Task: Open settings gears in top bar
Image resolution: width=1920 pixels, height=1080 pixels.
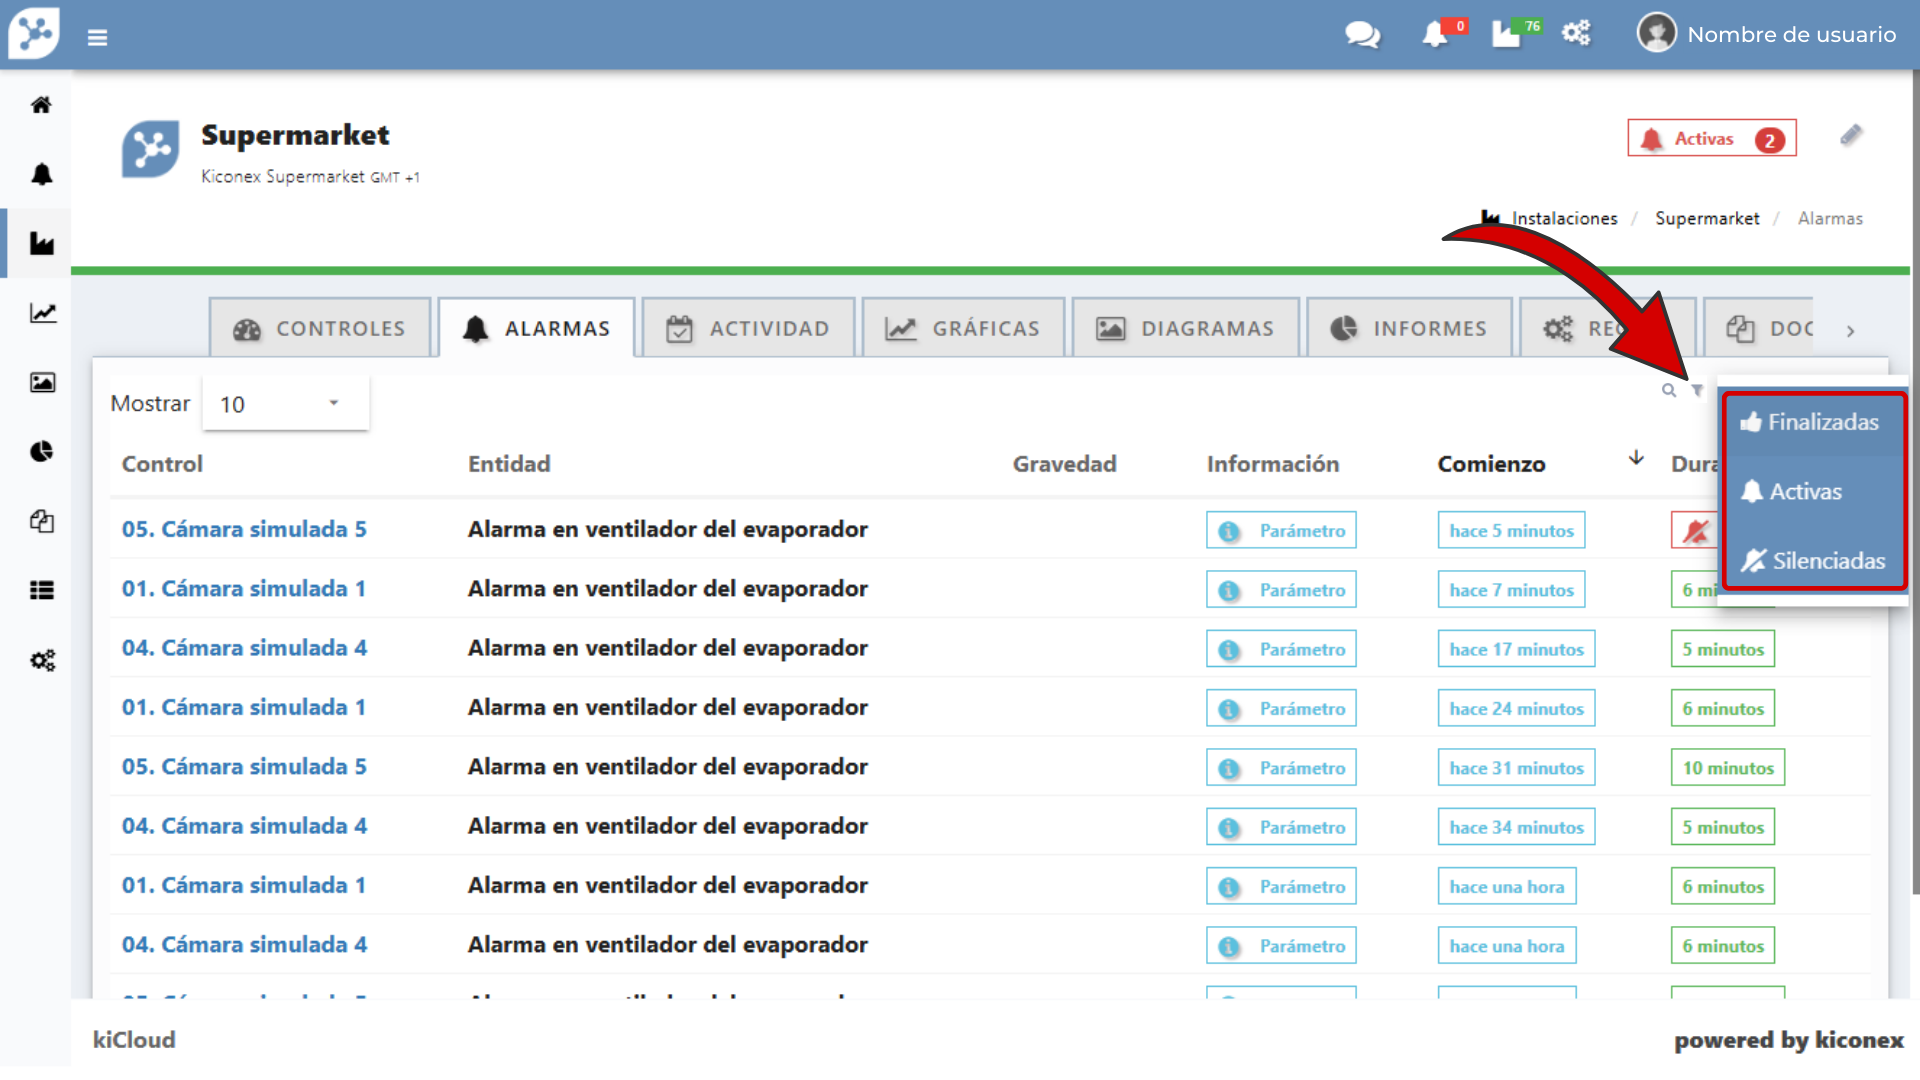Action: (x=1576, y=34)
